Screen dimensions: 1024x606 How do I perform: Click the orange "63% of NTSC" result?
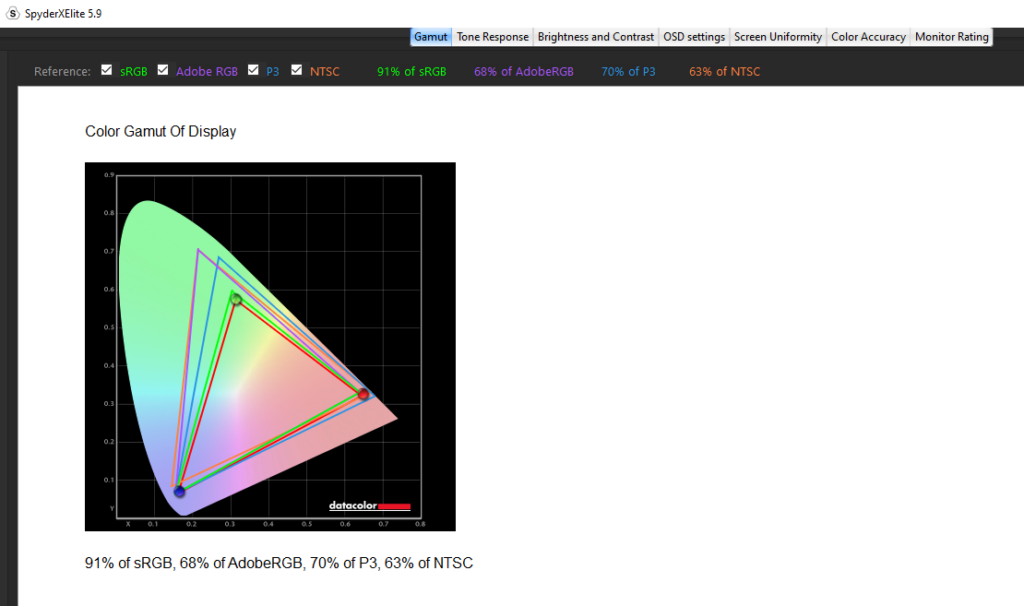click(x=724, y=72)
